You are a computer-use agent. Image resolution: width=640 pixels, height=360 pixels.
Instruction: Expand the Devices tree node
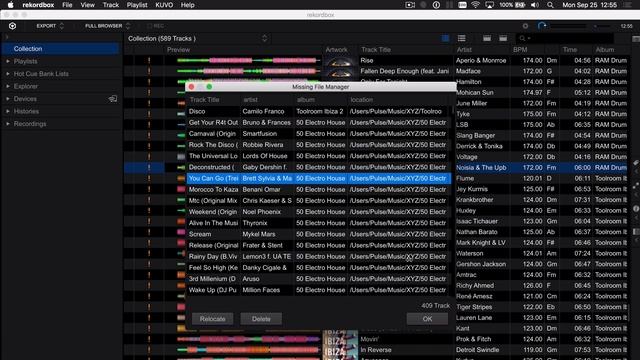(x=8, y=99)
